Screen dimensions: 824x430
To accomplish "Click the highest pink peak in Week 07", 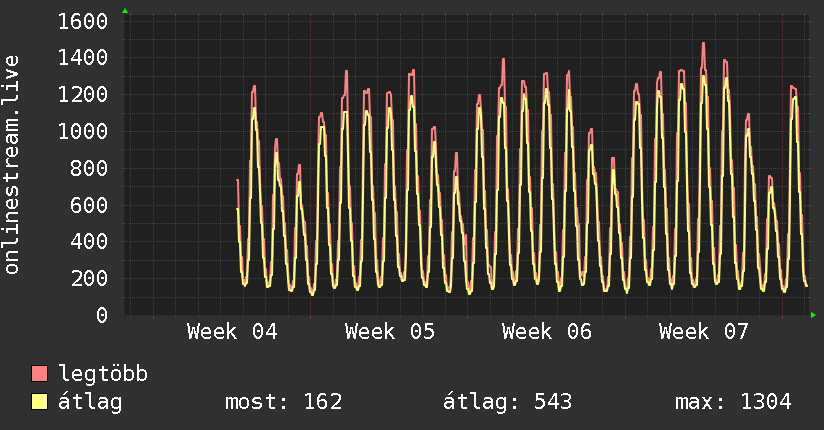I will point(703,44).
